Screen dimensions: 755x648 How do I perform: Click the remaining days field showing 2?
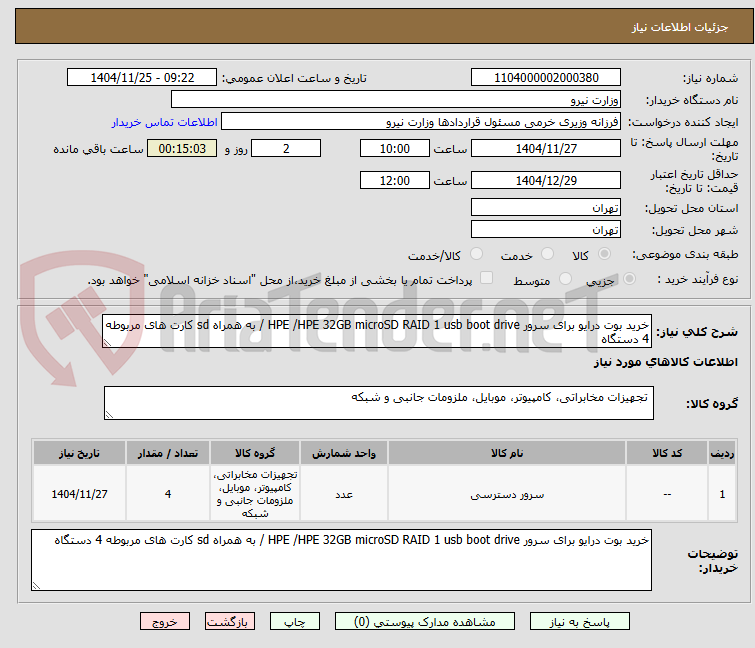coord(286,148)
